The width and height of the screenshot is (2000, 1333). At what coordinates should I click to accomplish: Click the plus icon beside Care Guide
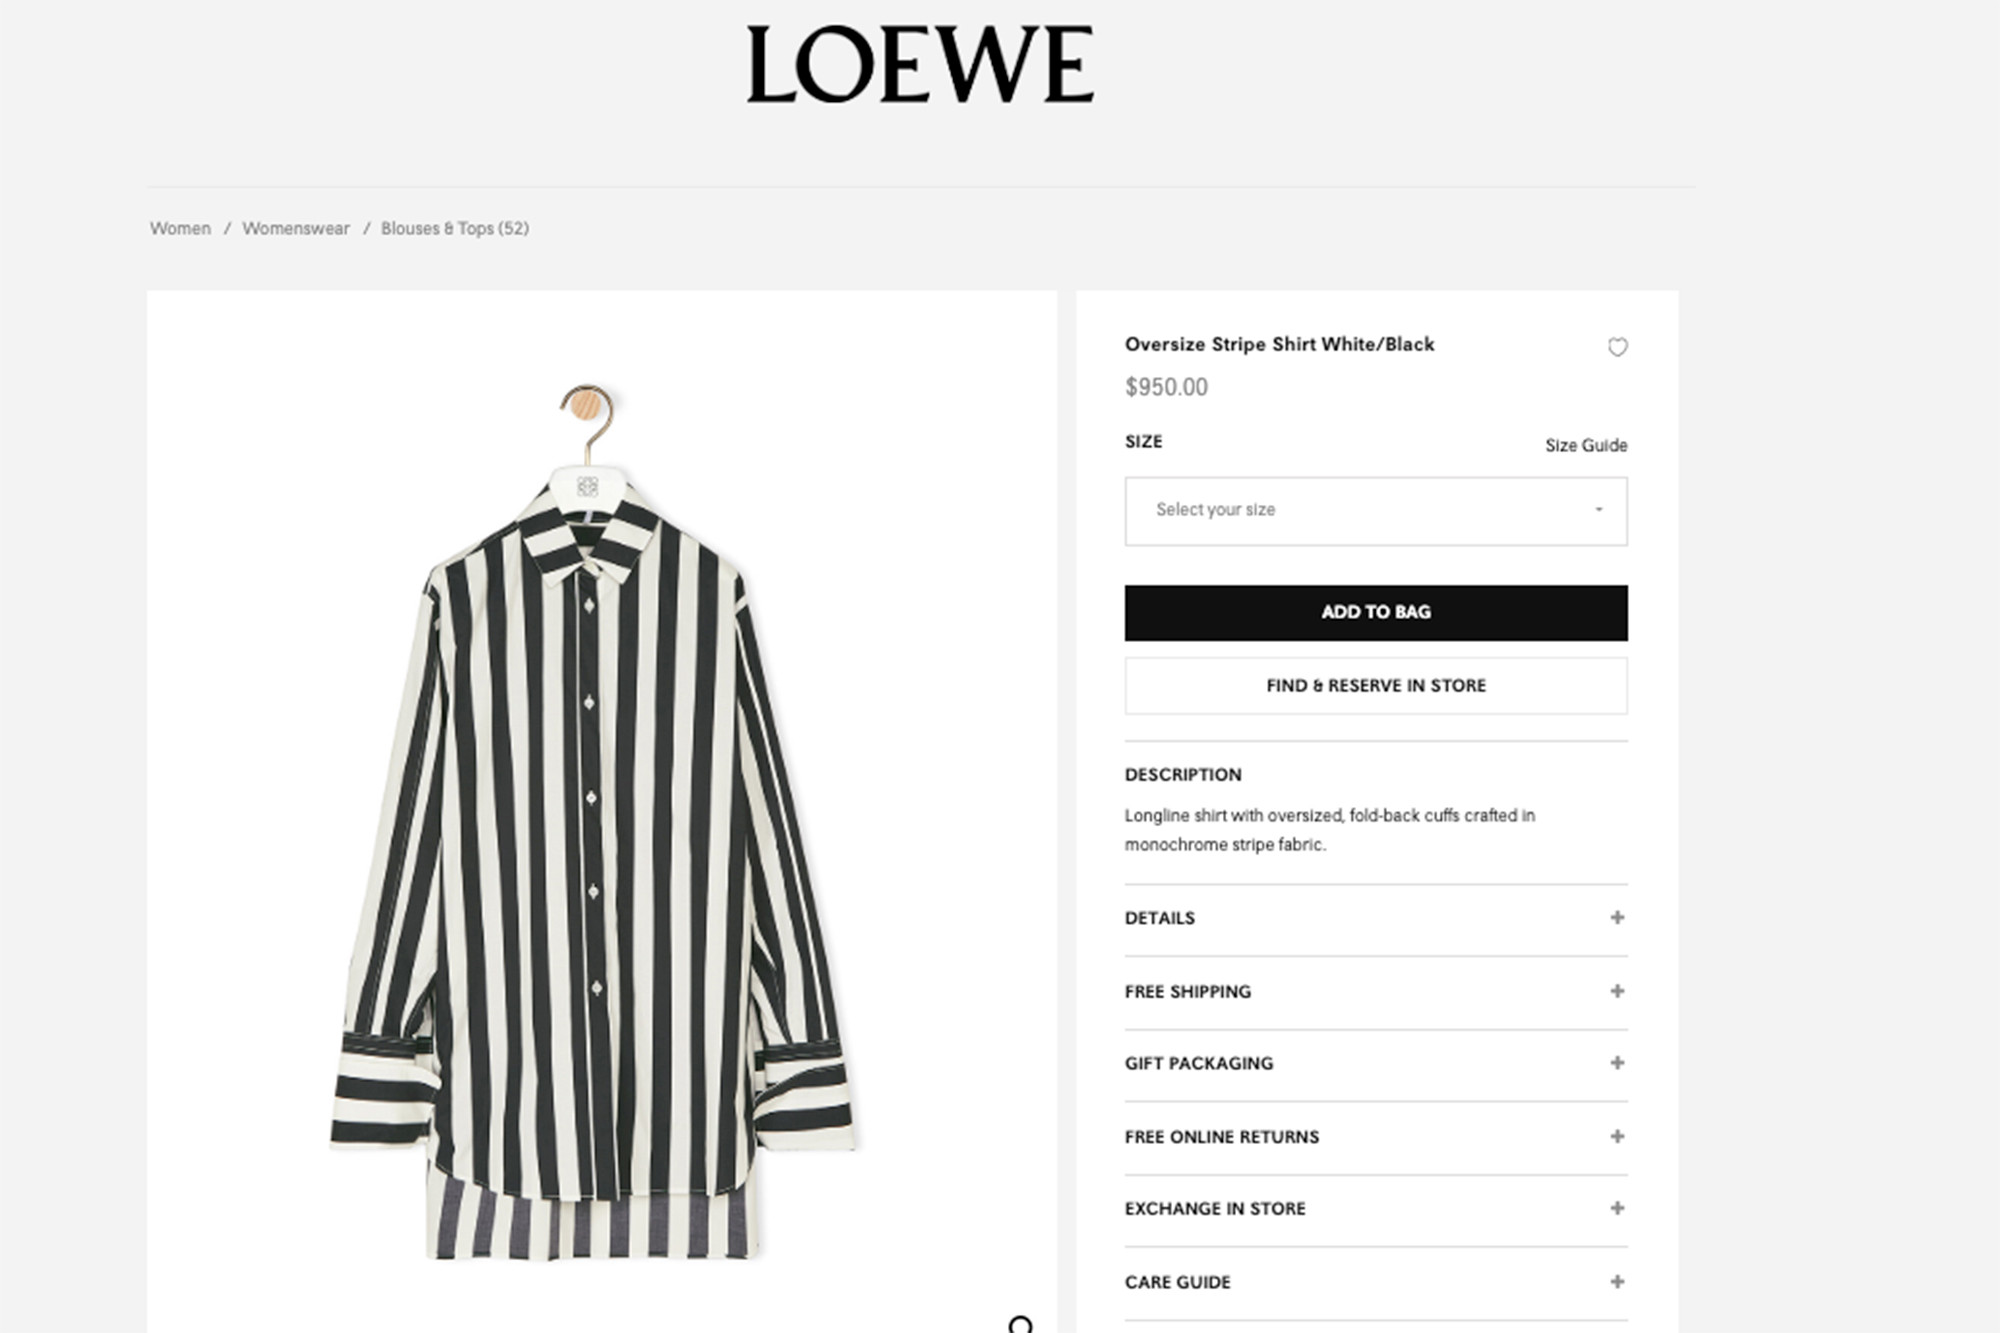tap(1617, 1282)
